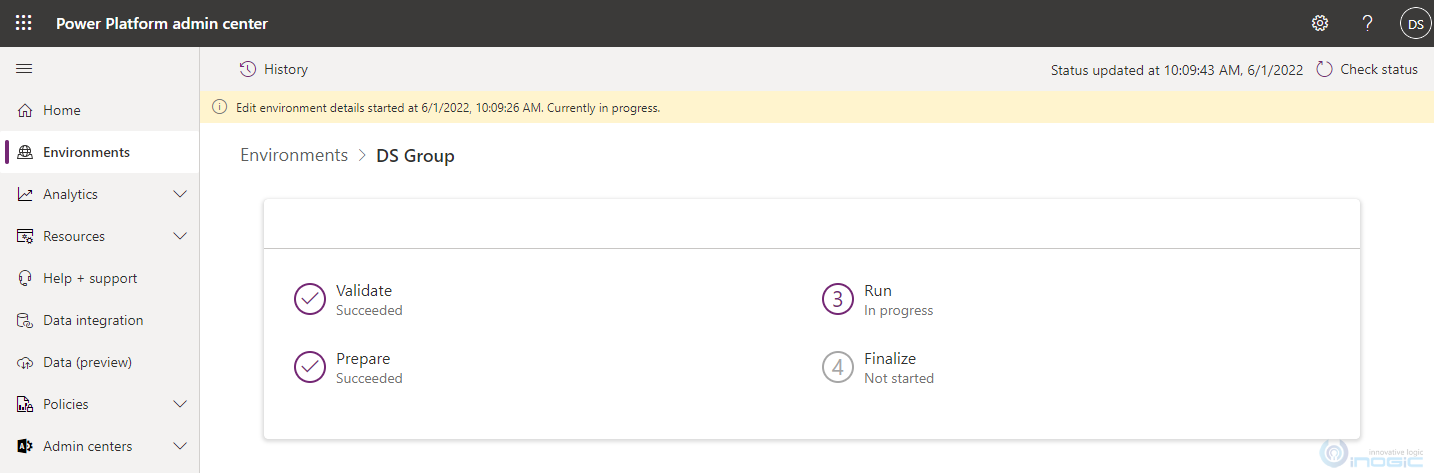Click the Check status refresh icon
1434x473 pixels.
coord(1324,69)
